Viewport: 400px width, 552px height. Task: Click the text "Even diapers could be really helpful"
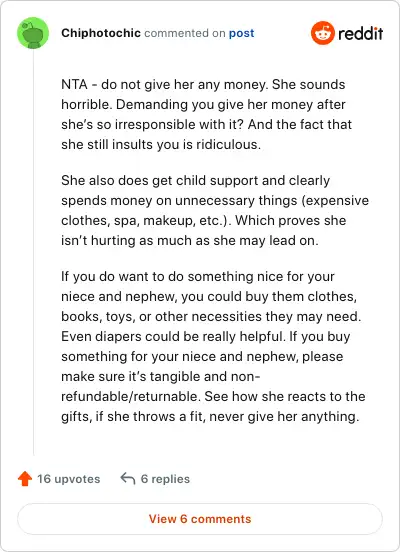(x=173, y=337)
